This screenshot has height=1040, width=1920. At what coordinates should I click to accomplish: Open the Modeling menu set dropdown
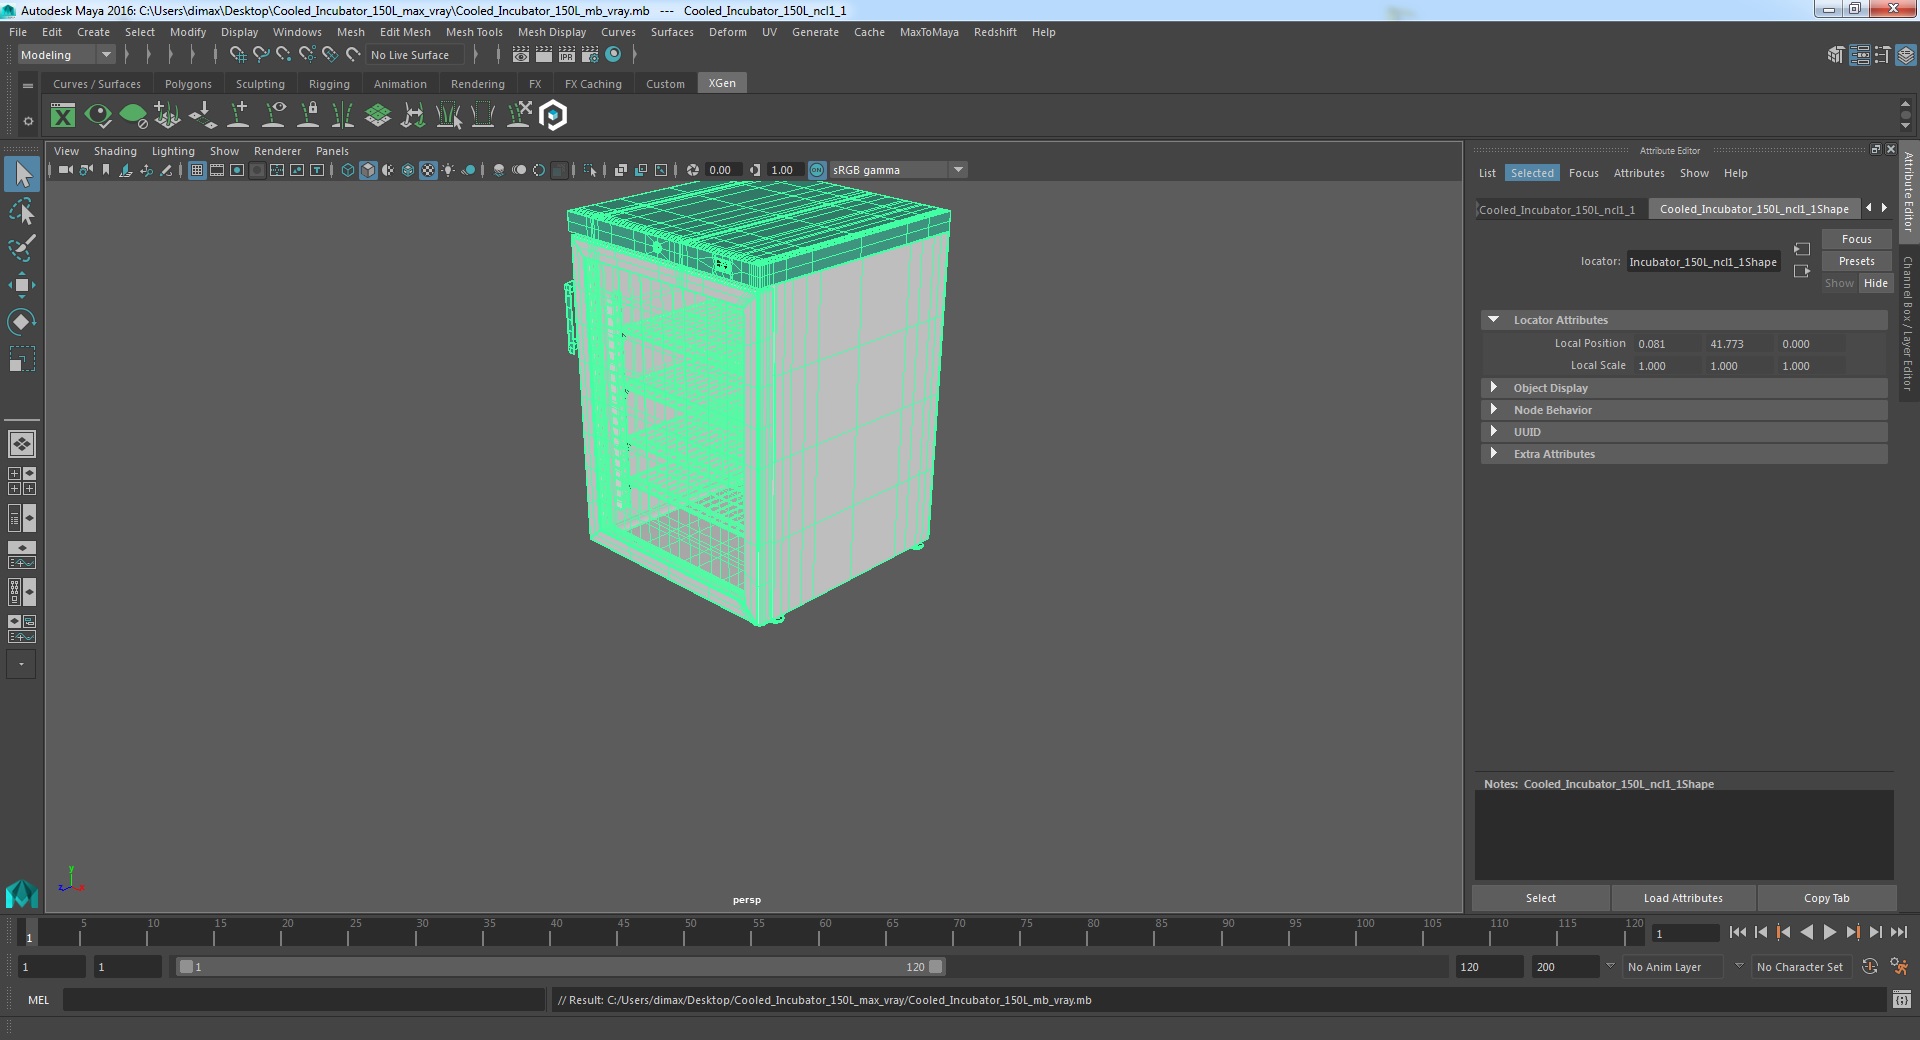(x=66, y=55)
